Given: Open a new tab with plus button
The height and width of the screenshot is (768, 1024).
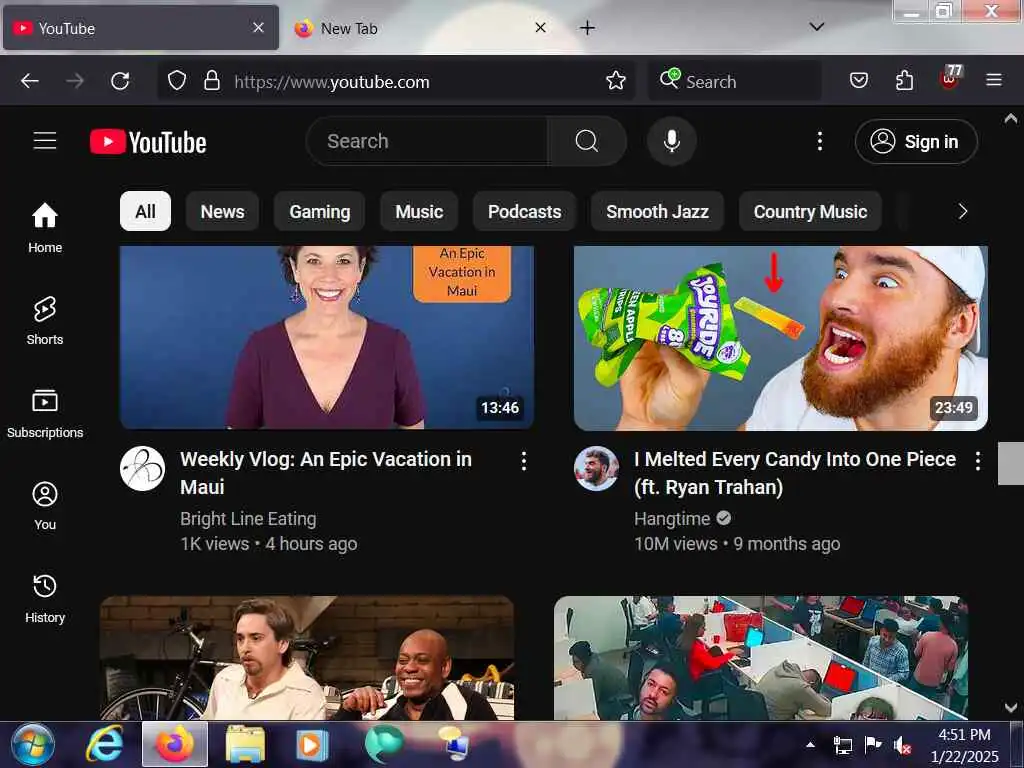Looking at the screenshot, I should pos(587,27).
